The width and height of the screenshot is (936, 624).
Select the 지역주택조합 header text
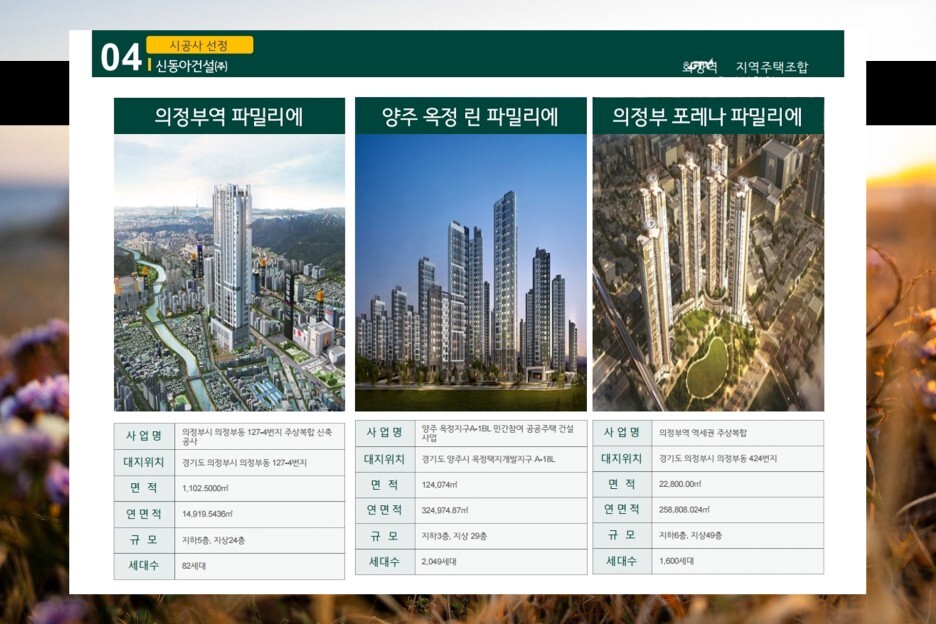click(x=771, y=67)
